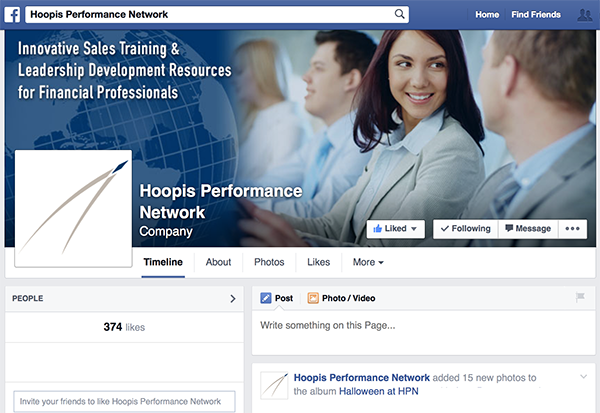
Task: Open the friend requests icon
Action: [584, 15]
